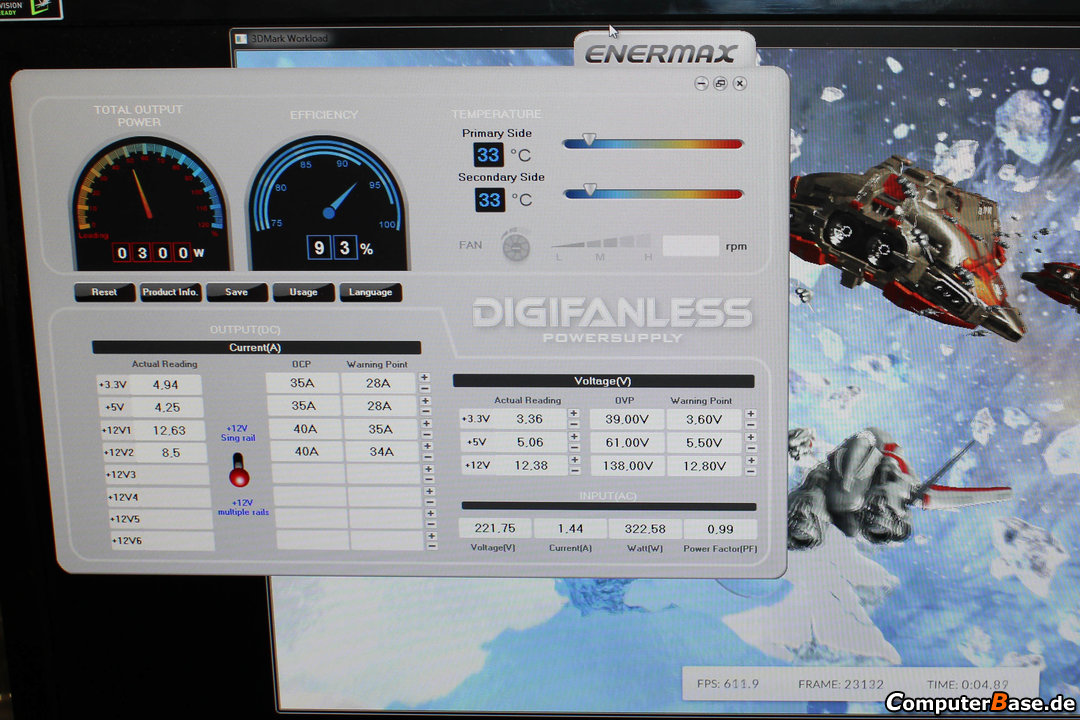Click the FAN spinner icon

pyautogui.click(x=515, y=246)
